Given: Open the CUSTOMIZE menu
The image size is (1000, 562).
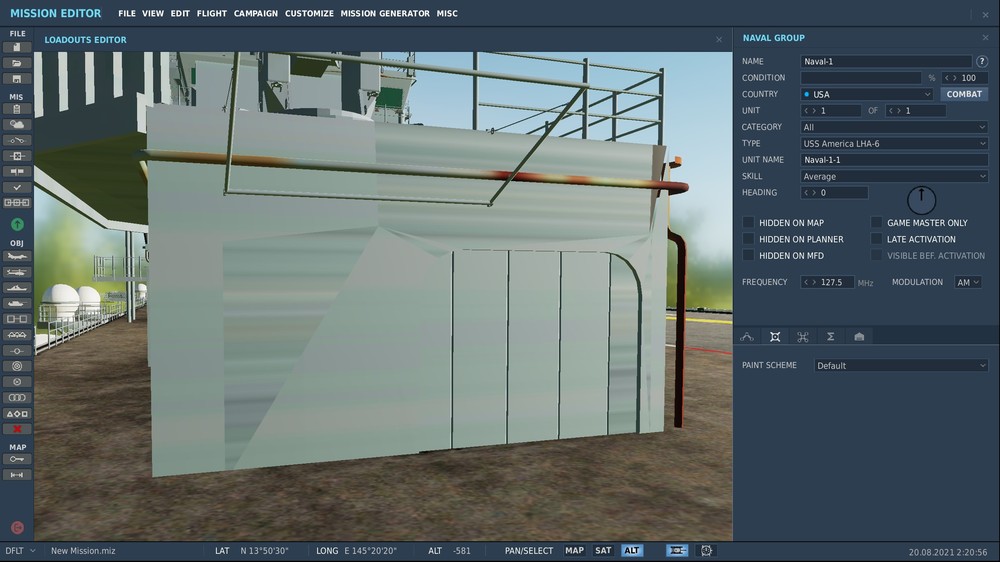Looking at the screenshot, I should pyautogui.click(x=309, y=13).
